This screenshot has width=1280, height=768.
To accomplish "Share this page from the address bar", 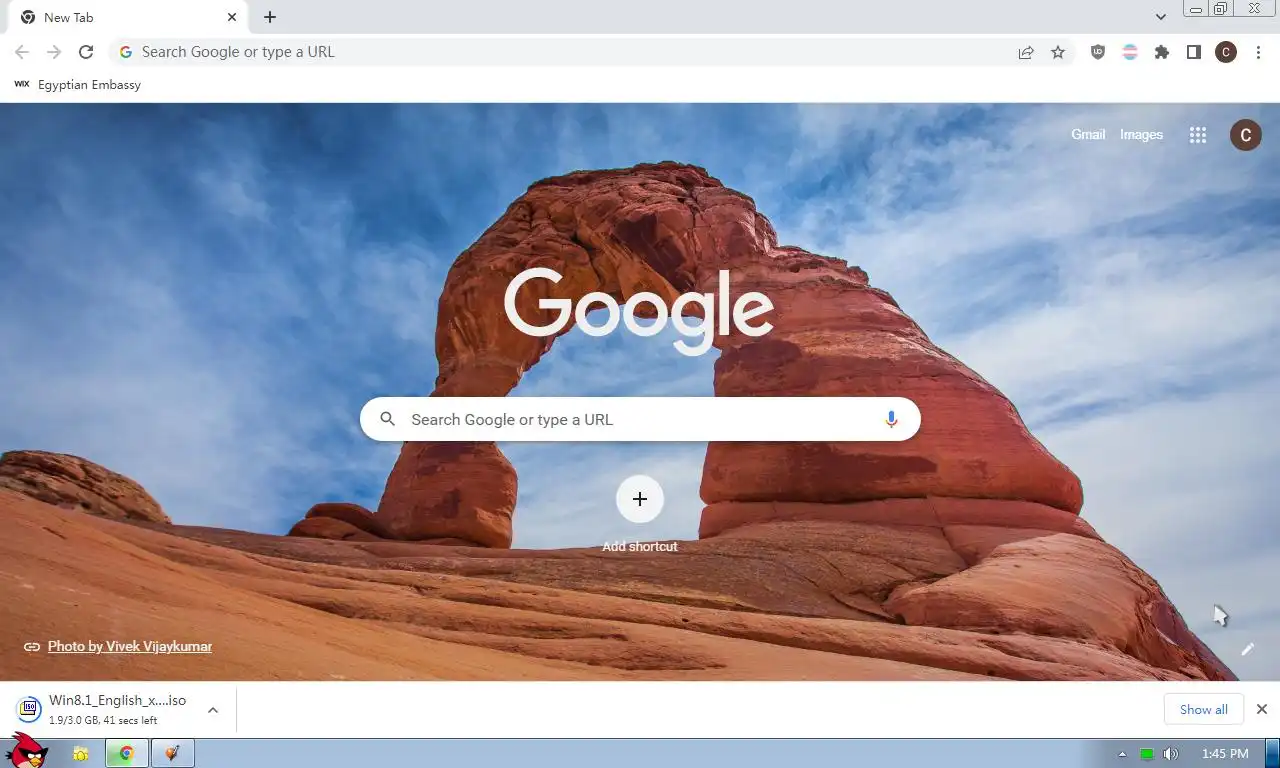I will point(1026,52).
